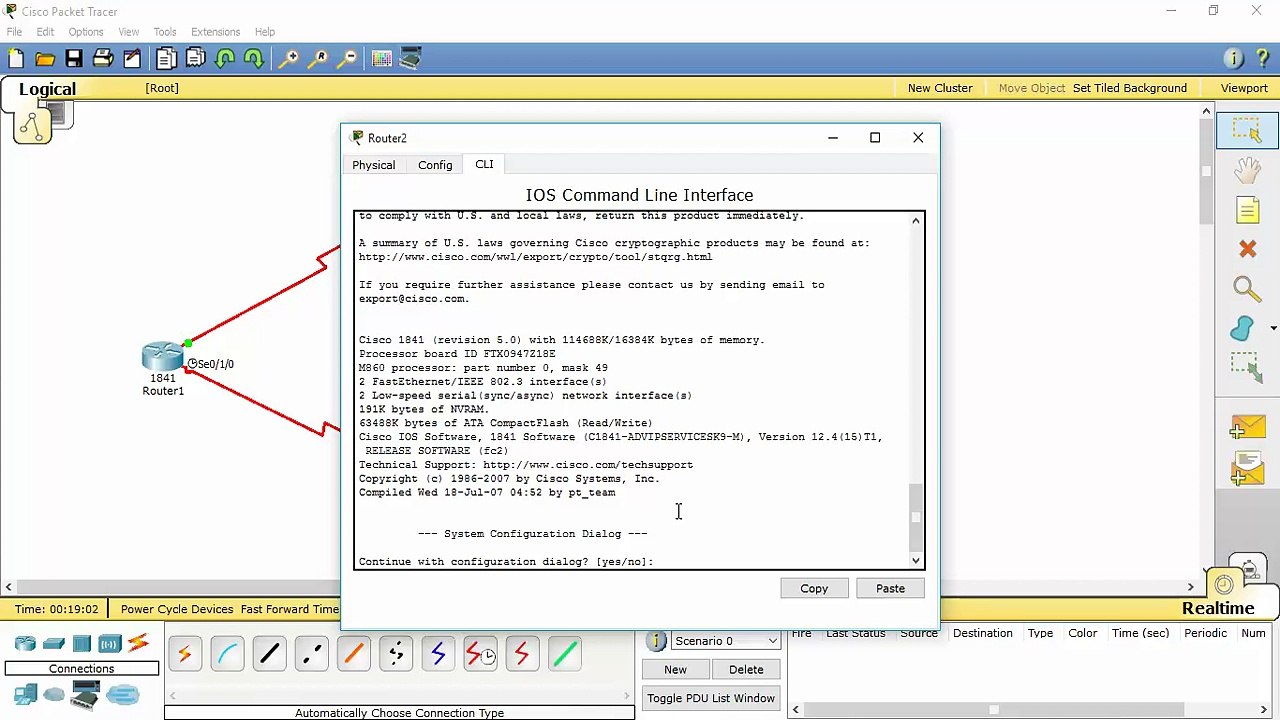Open the Options menu
The width and height of the screenshot is (1280, 720).
86,32
